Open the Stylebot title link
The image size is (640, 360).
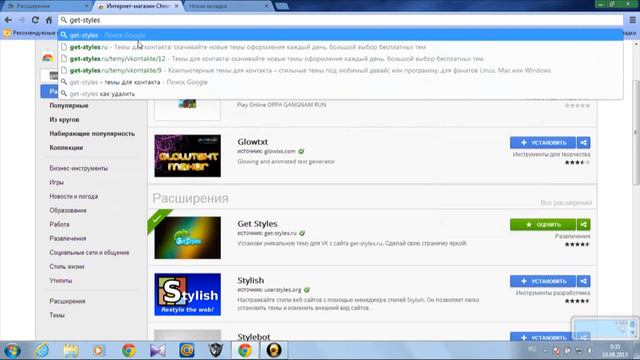[x=254, y=337]
